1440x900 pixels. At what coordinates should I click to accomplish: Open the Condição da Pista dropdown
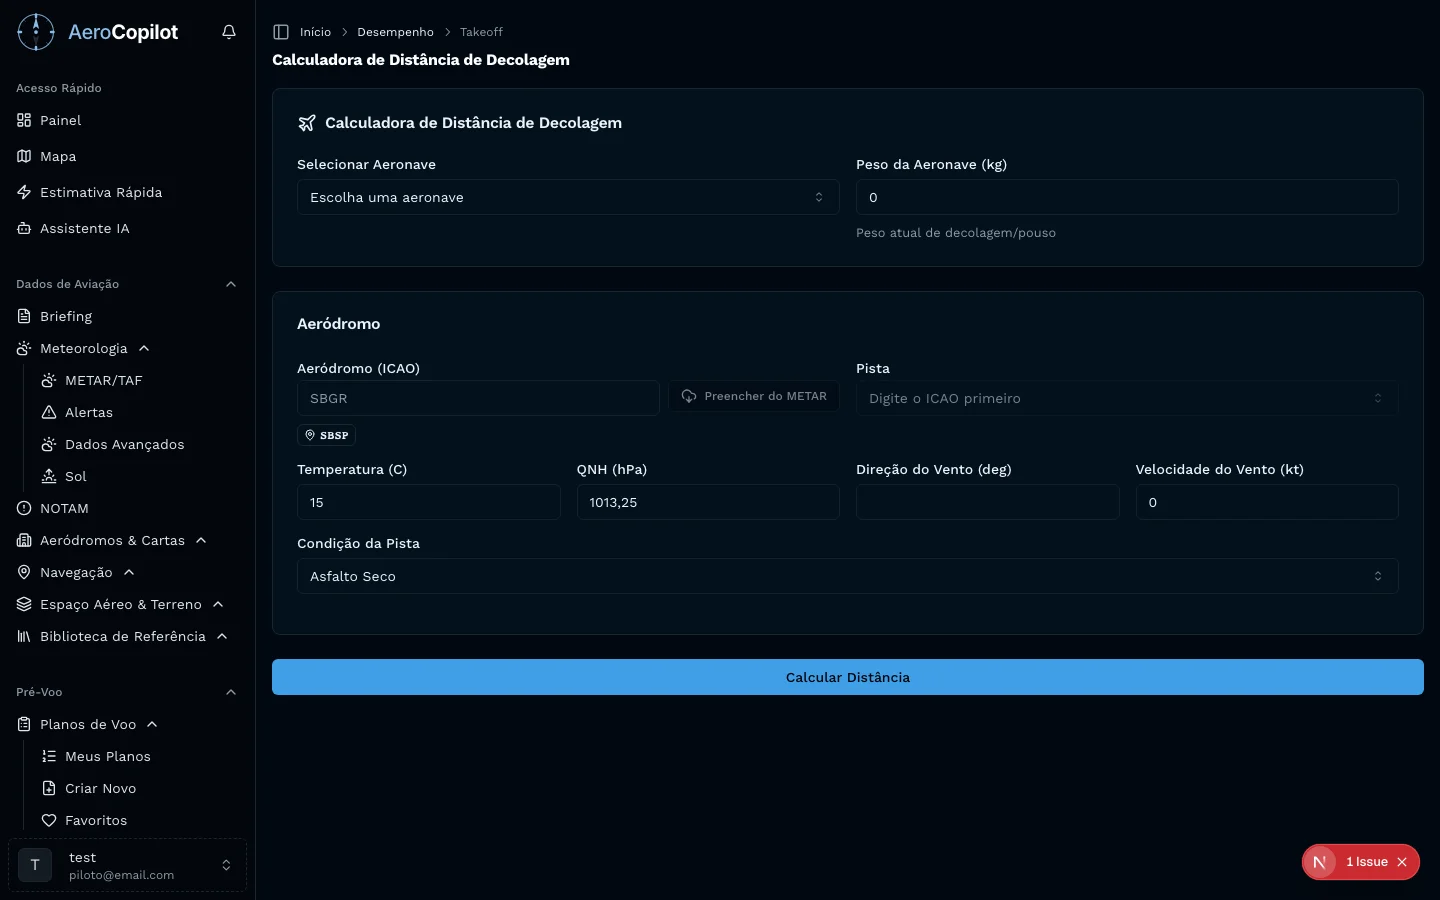click(847, 576)
